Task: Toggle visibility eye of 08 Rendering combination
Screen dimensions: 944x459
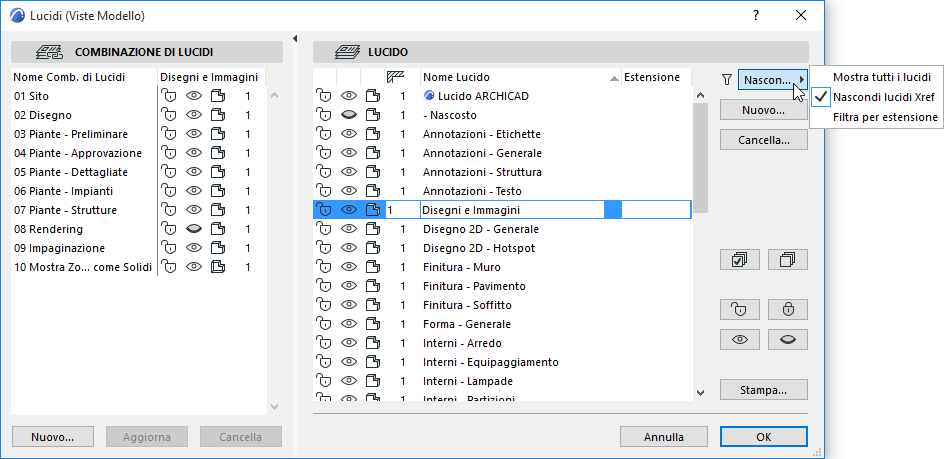Action: coord(193,229)
